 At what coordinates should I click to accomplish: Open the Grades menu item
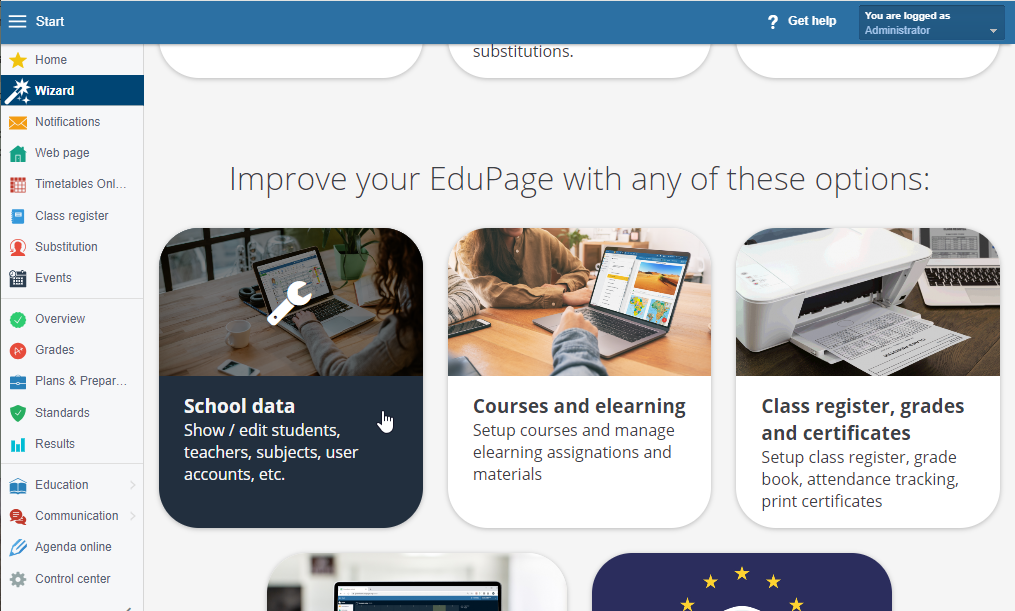coord(72,350)
